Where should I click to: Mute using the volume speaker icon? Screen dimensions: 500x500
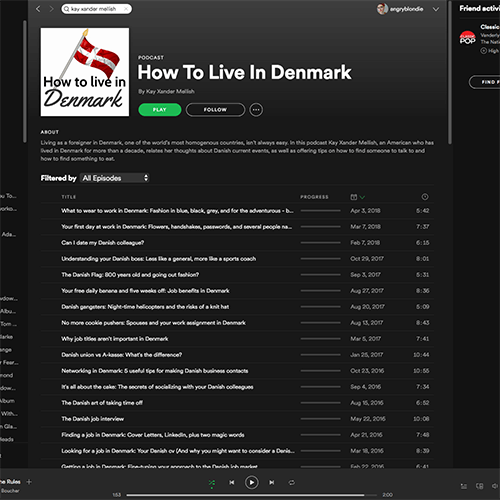[495, 486]
